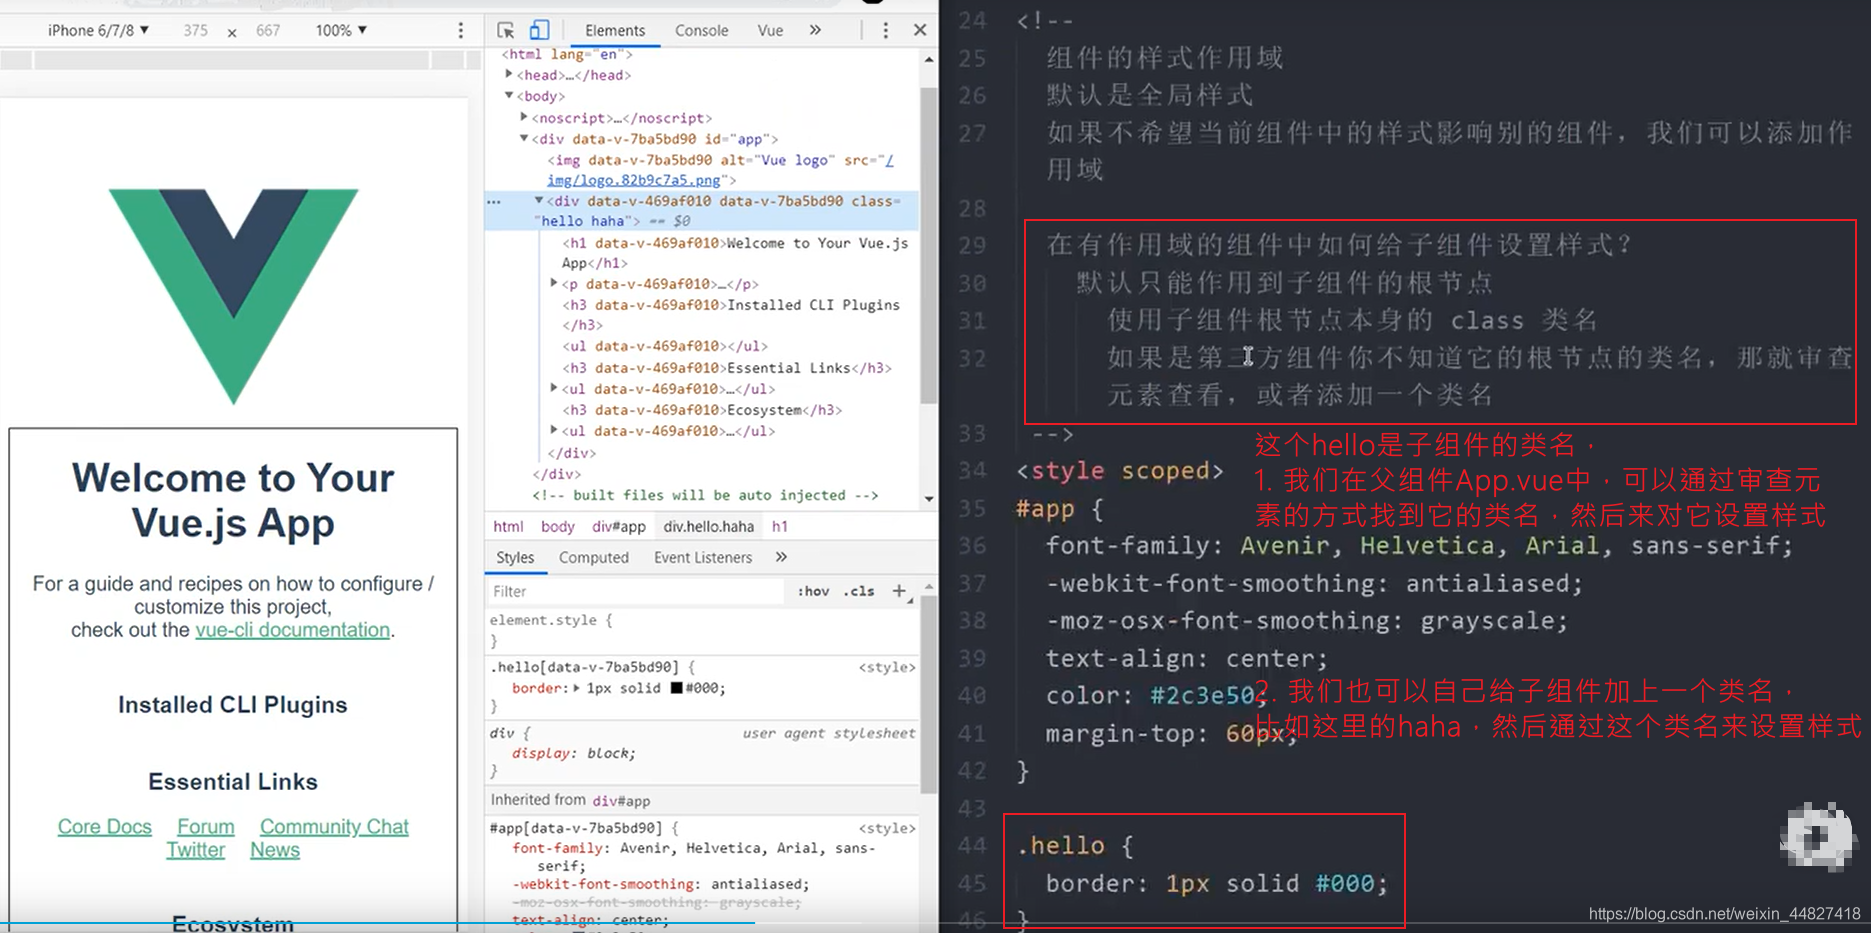Toggle the .cls class editor
This screenshot has height=933, width=1871.
coord(858,592)
